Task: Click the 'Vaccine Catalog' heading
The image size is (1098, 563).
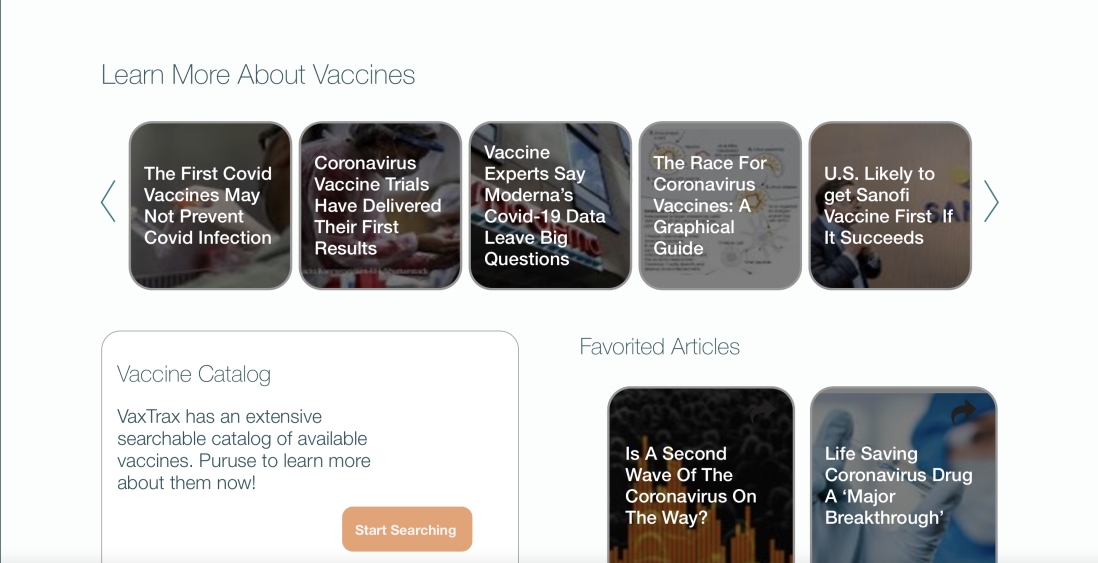Action: click(x=194, y=374)
